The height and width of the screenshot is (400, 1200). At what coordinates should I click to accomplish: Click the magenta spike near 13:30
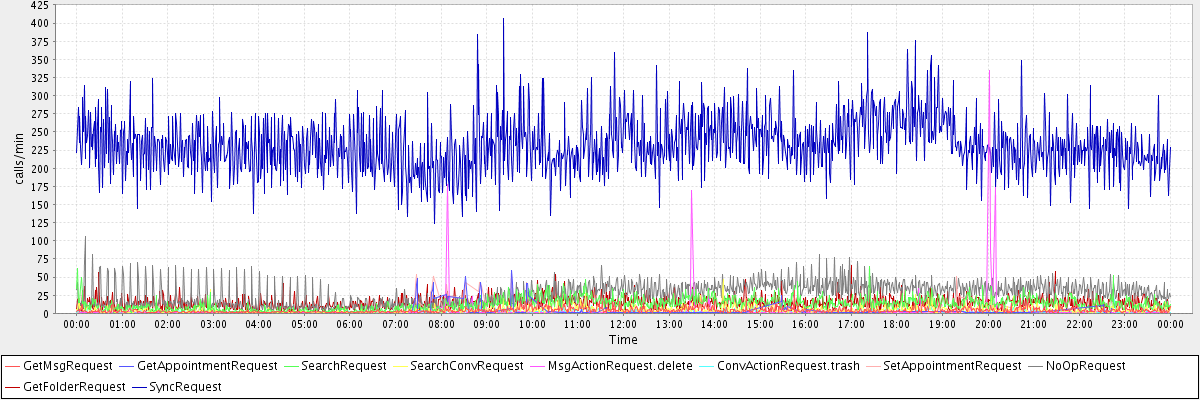click(691, 192)
